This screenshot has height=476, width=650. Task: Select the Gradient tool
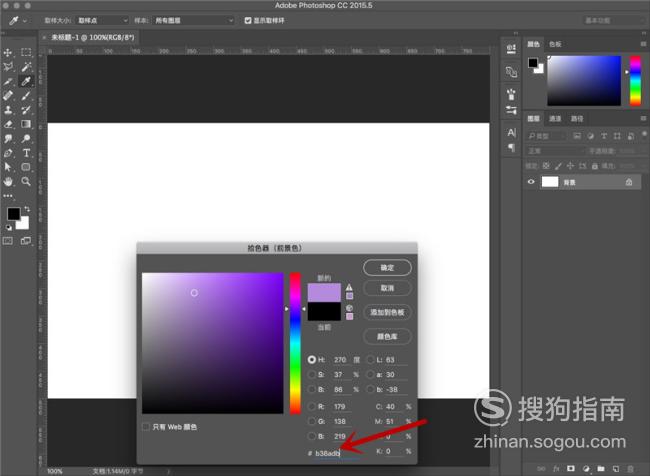(x=26, y=124)
